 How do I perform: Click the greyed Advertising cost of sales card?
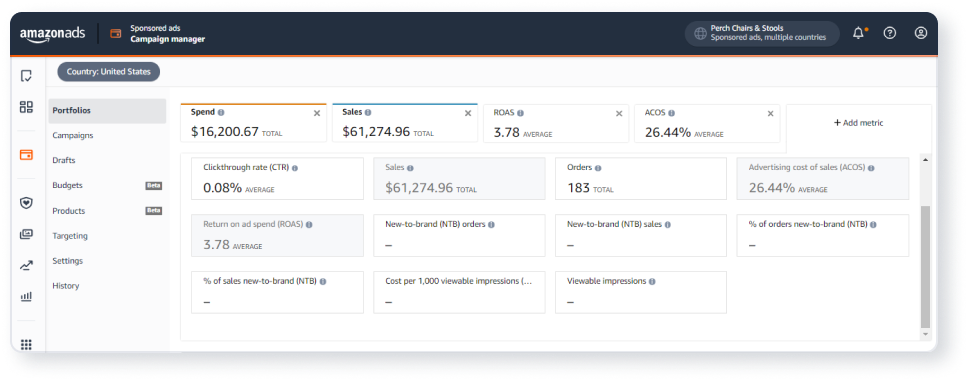click(823, 178)
